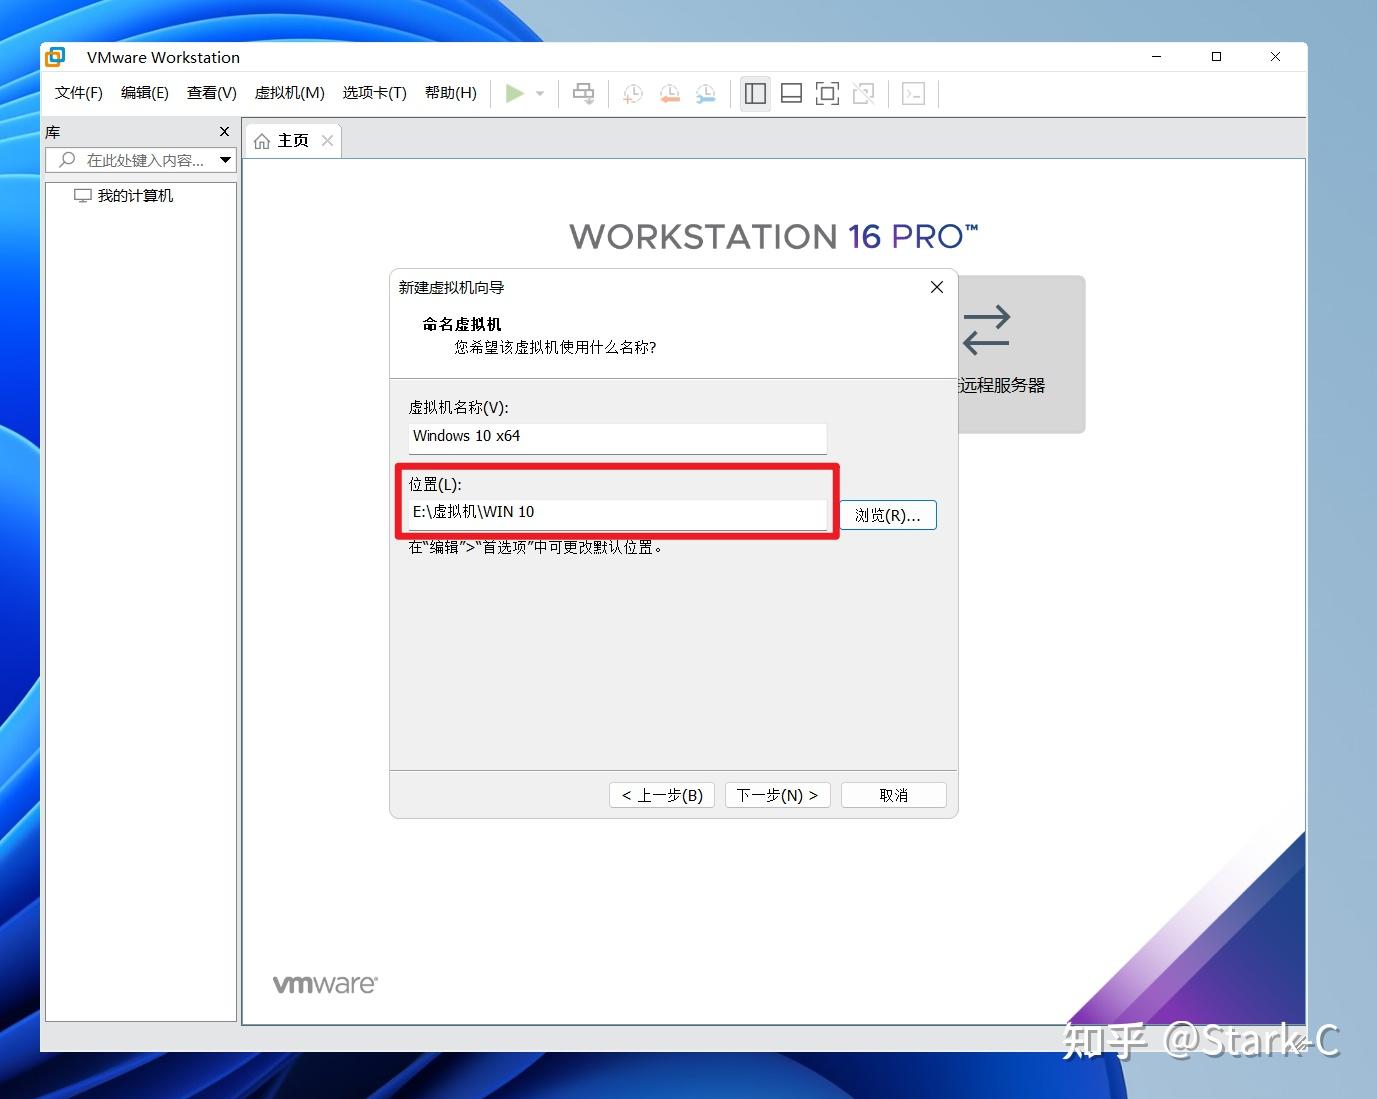1377x1099 pixels.
Task: Open the Snapshot Manager icon
Action: coord(705,93)
